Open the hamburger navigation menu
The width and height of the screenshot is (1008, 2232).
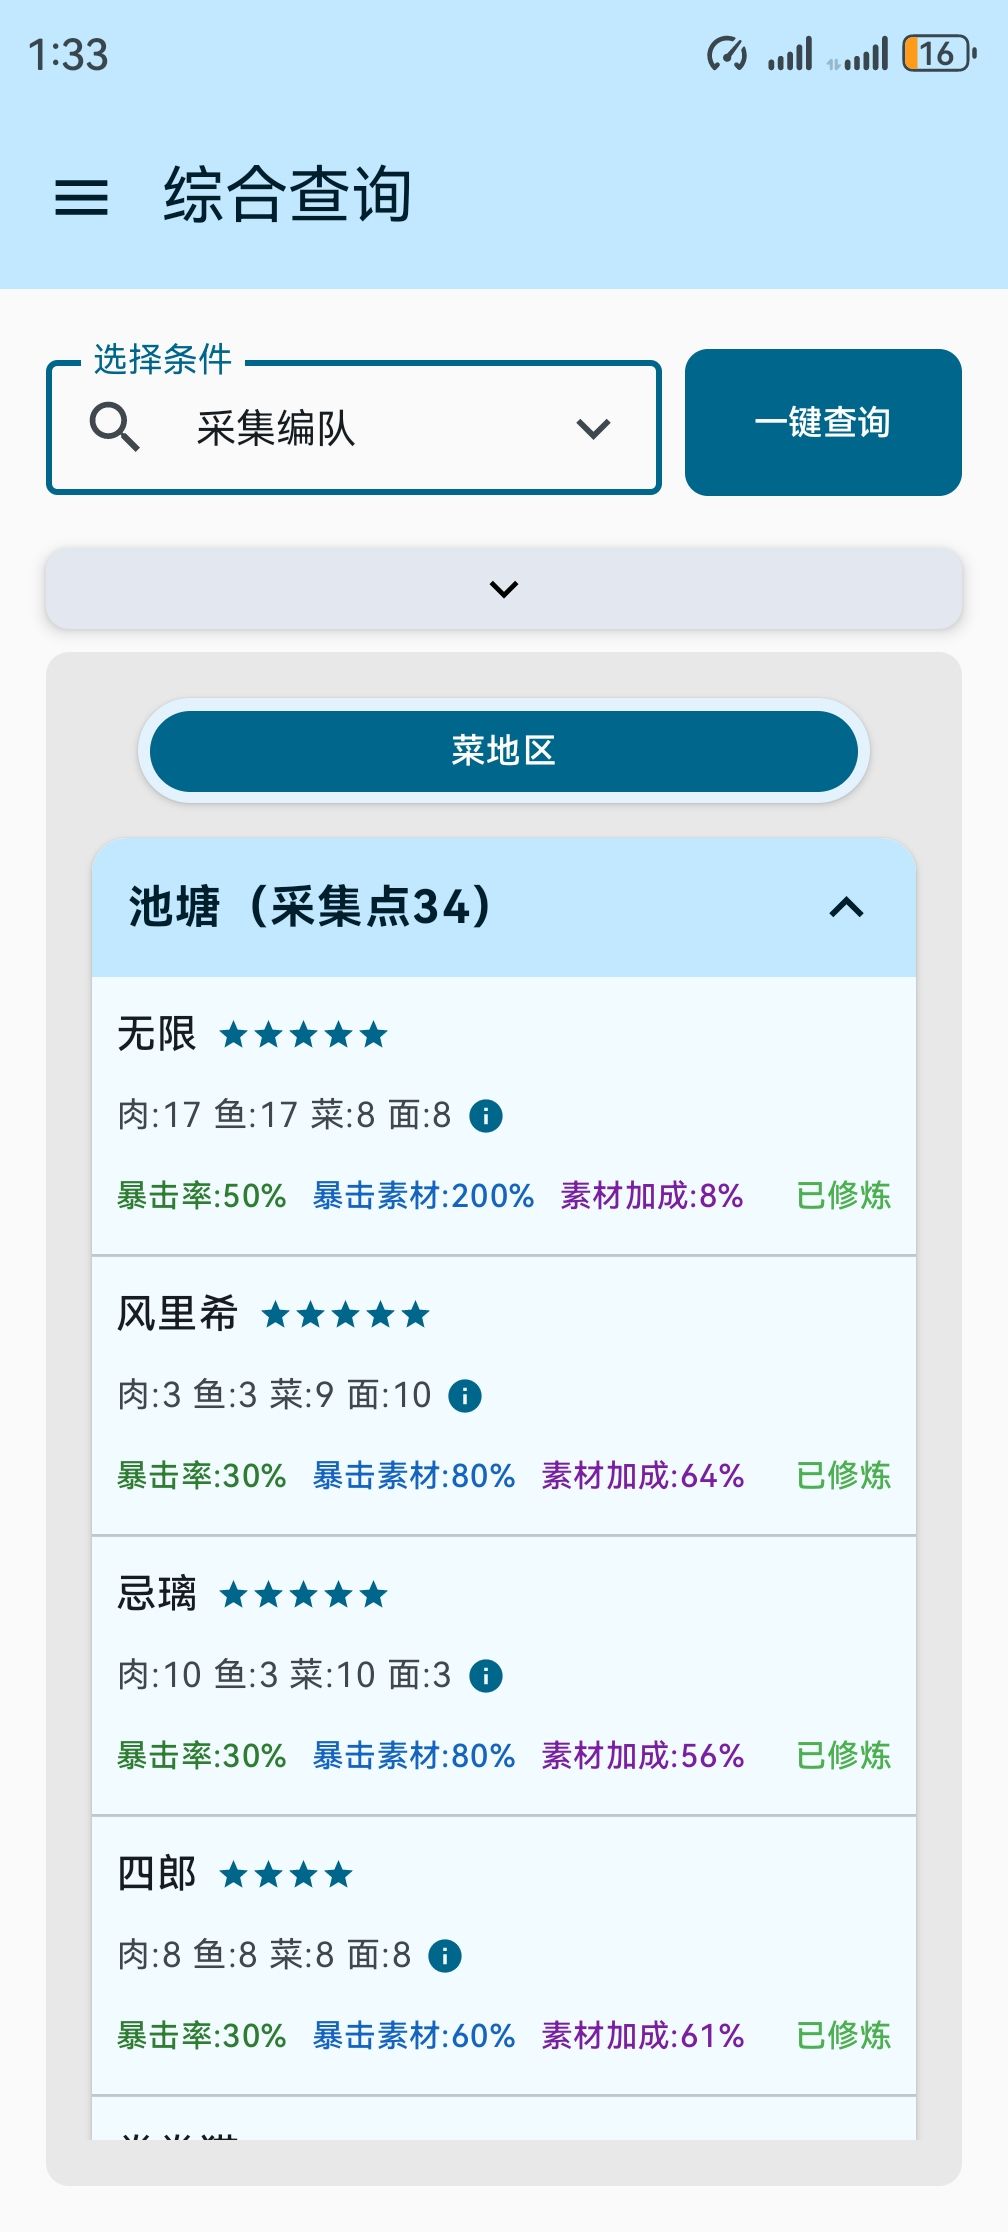pos(81,197)
